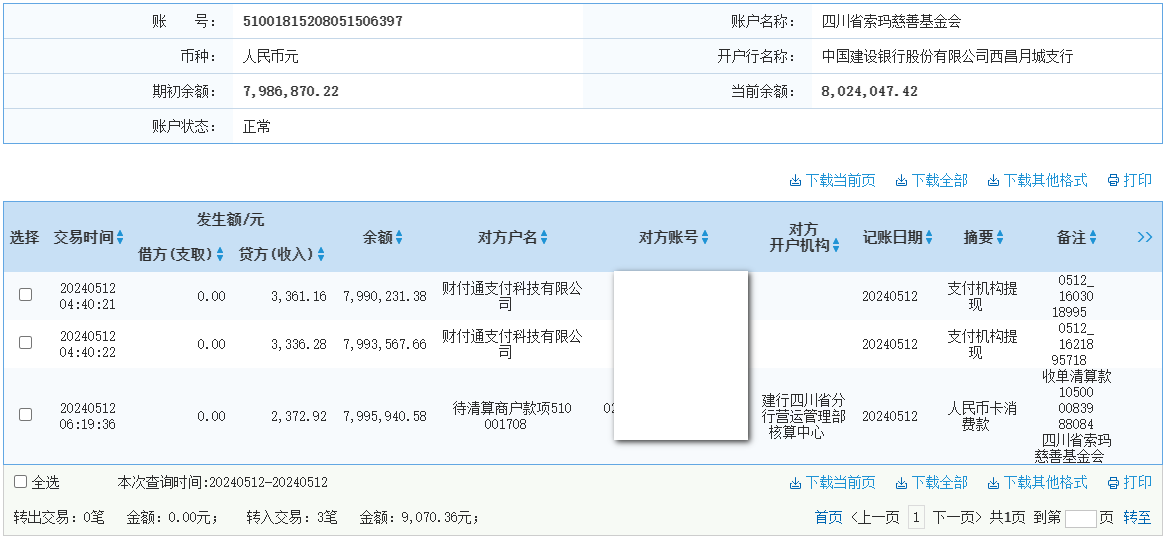Viewport: 1166px width, 536px height.
Task: Click 建行四川省分行营运管理部核算中心 cell
Action: pos(803,416)
